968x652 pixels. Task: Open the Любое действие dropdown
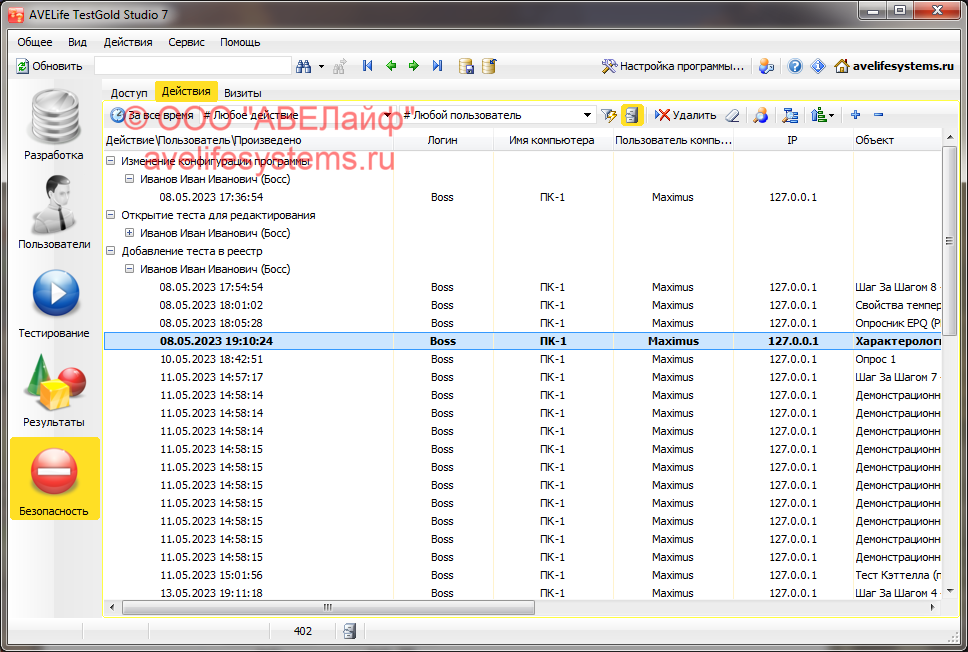tap(386, 115)
